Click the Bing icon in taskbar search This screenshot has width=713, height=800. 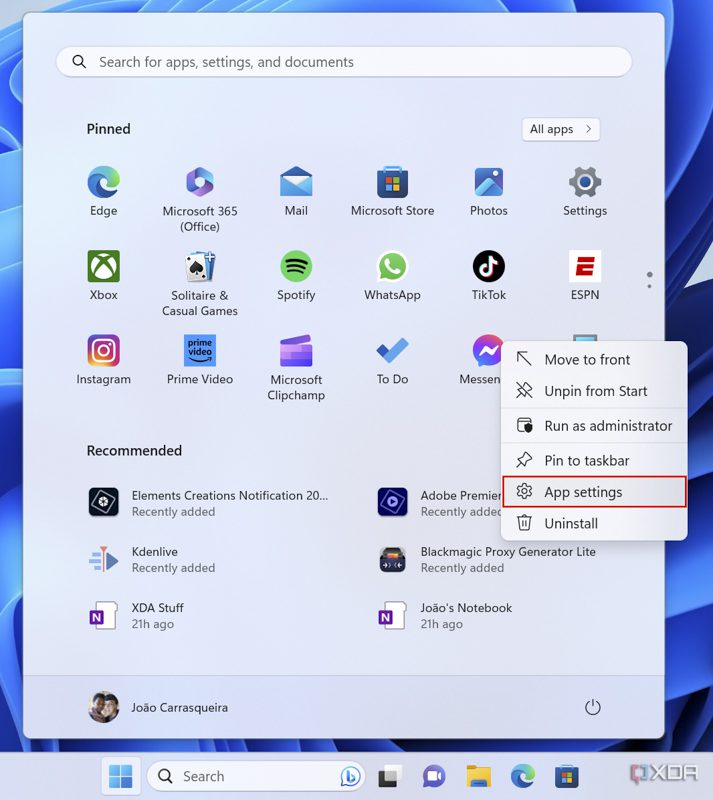(x=350, y=776)
